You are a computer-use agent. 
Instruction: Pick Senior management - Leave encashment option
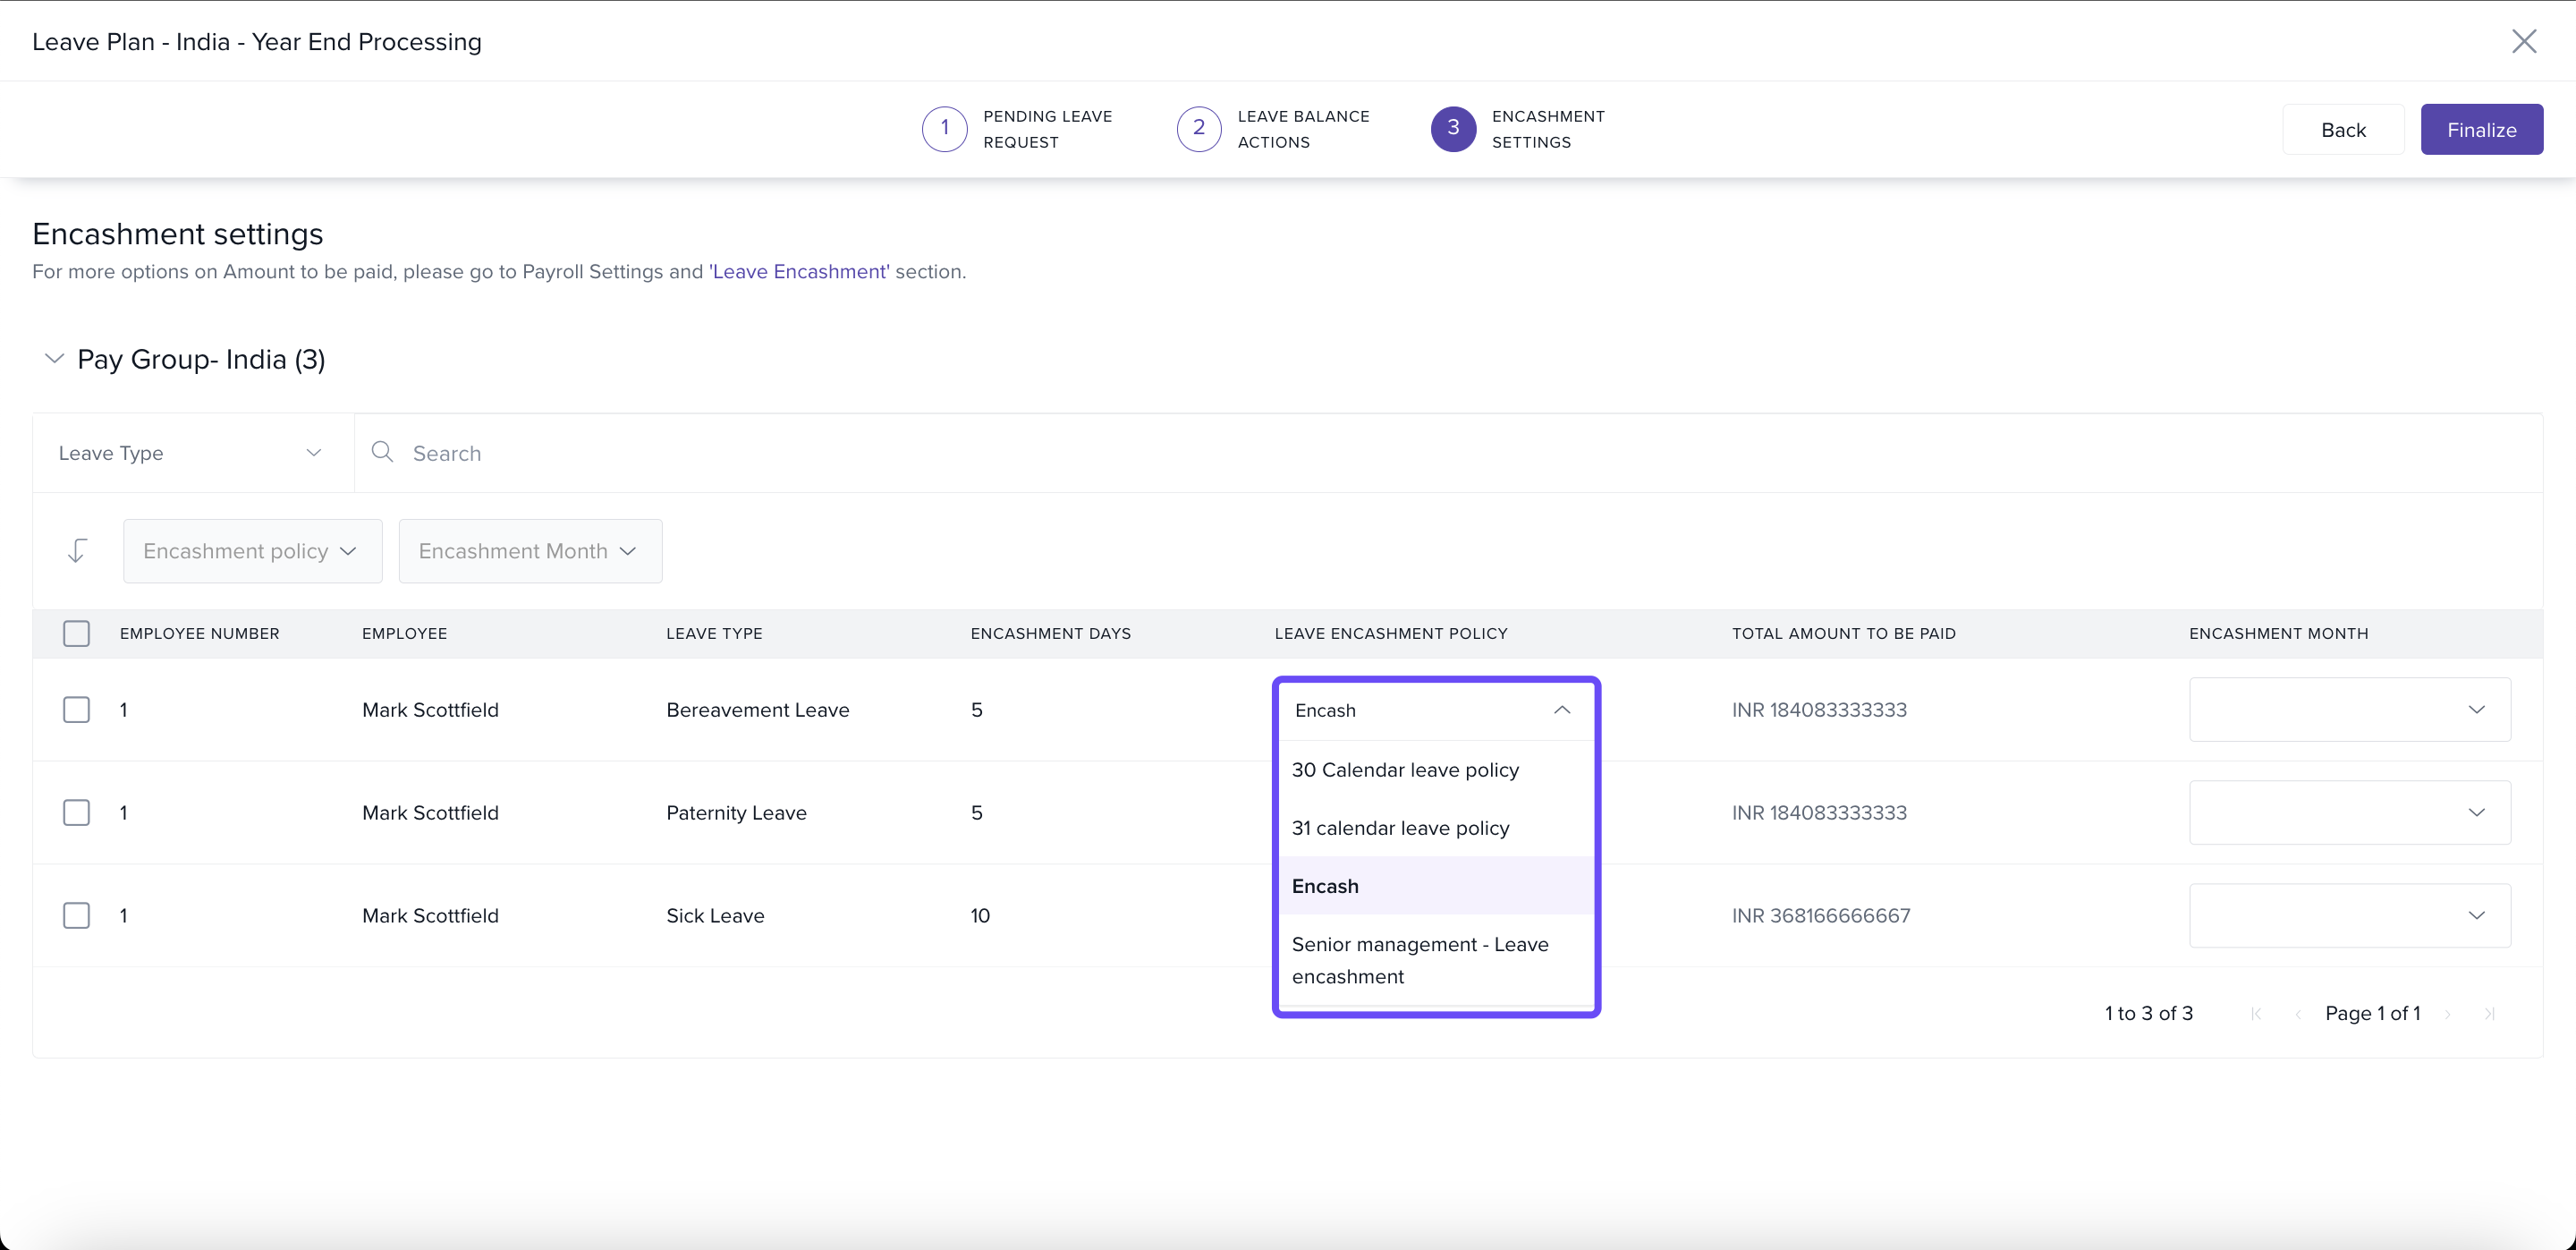click(x=1419, y=960)
